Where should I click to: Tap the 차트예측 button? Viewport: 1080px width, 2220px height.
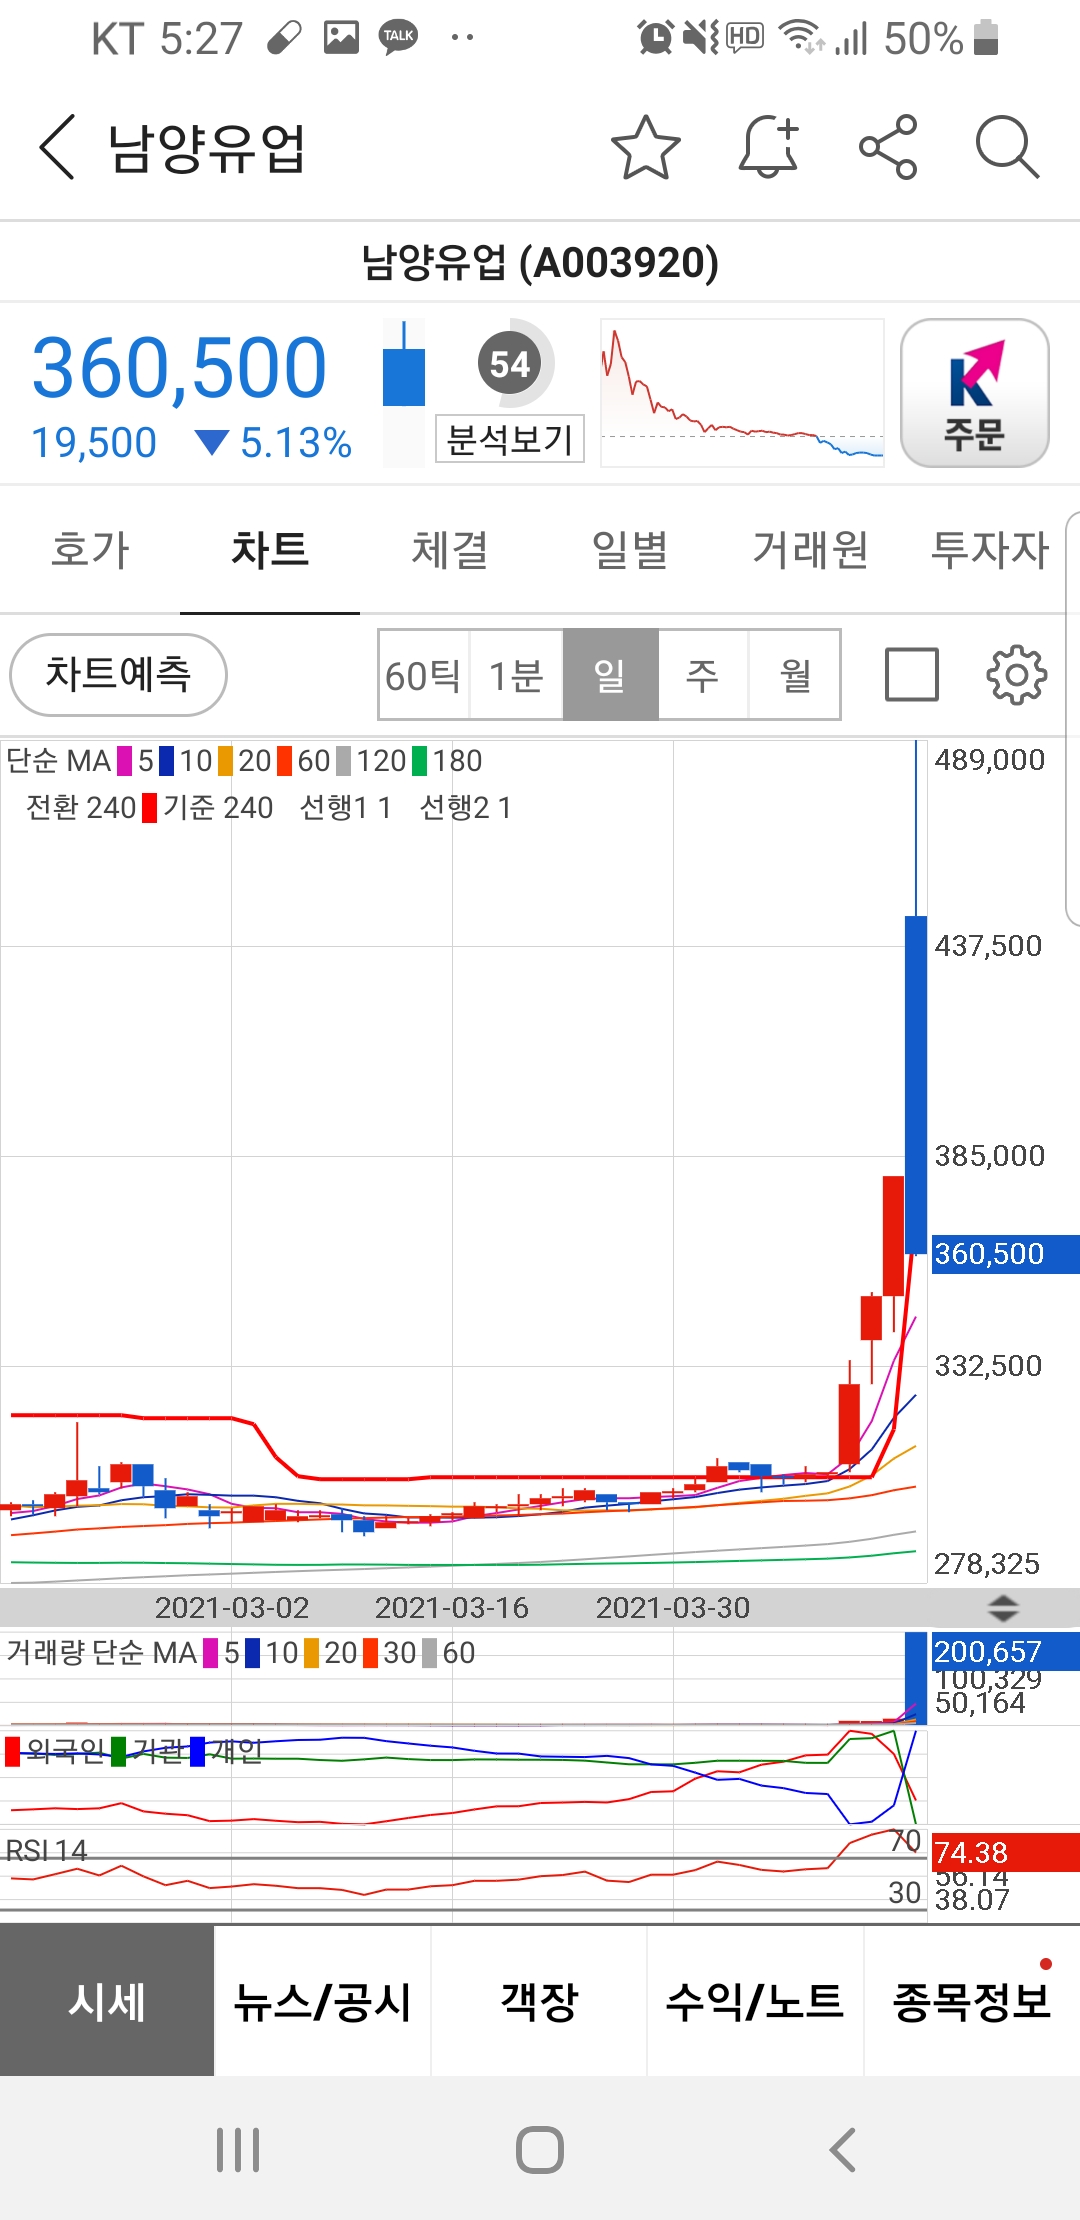point(118,675)
